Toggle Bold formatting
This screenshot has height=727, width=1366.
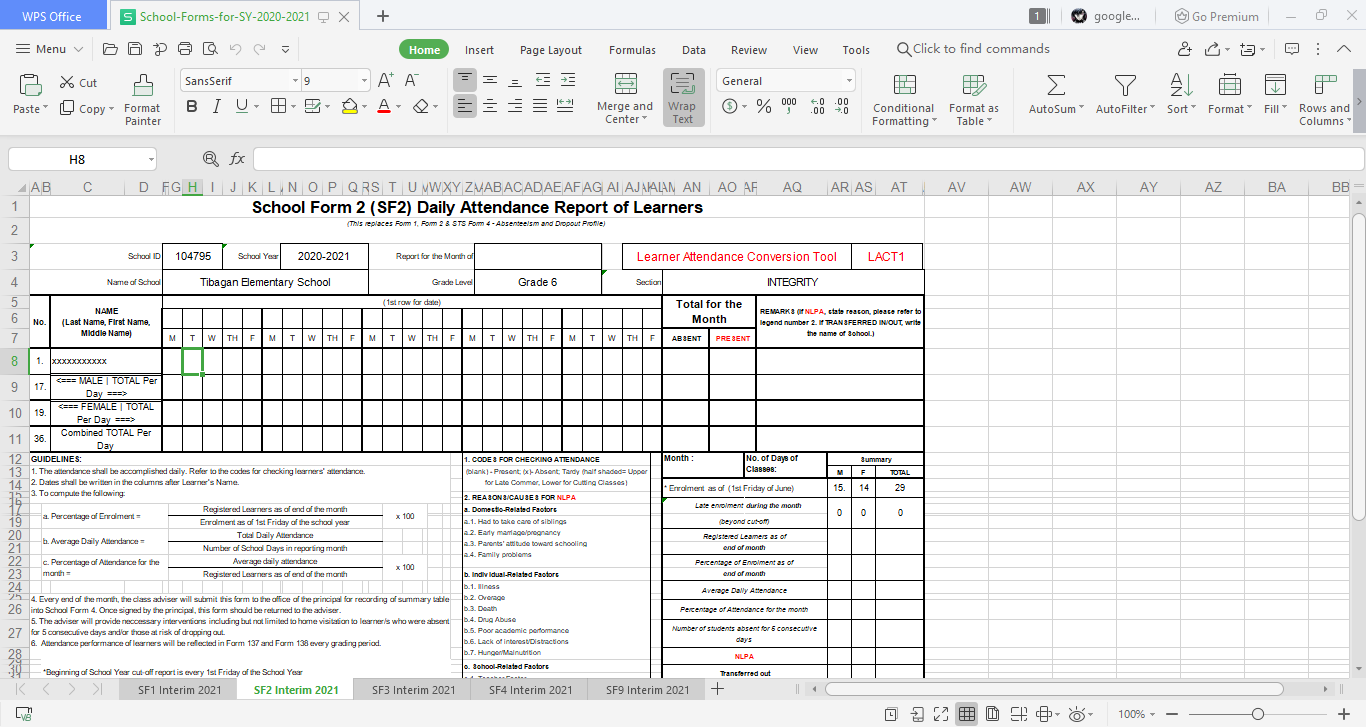point(191,106)
